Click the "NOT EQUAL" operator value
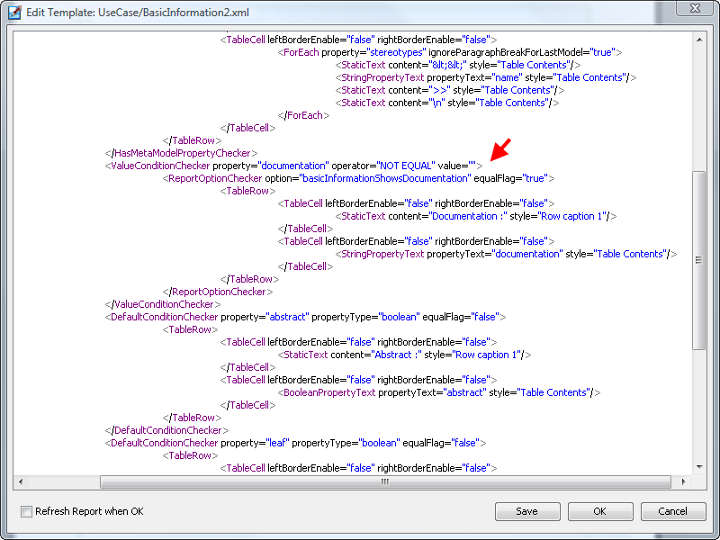Image resolution: width=720 pixels, height=540 pixels. coord(405,166)
